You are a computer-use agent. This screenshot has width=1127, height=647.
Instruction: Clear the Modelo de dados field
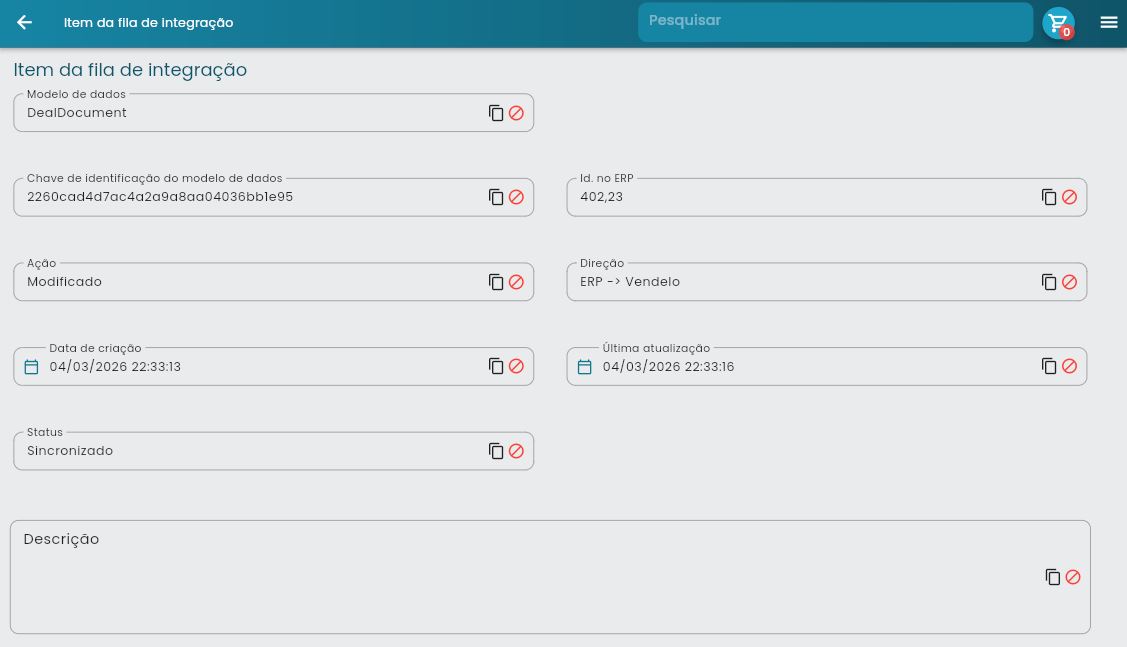pyautogui.click(x=517, y=113)
